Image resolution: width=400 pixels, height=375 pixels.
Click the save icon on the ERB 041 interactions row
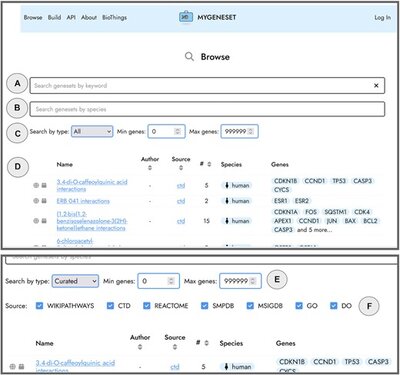(x=44, y=201)
